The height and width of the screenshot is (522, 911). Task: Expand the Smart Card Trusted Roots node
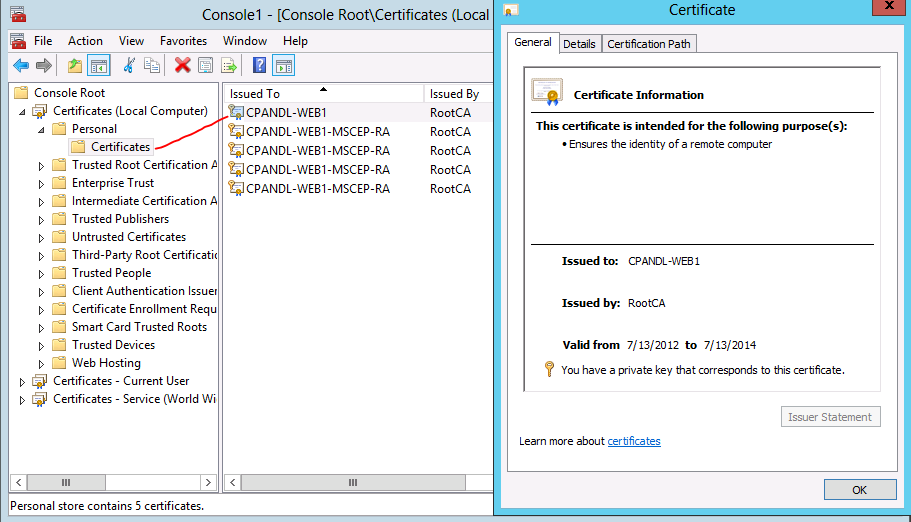pyautogui.click(x=41, y=328)
